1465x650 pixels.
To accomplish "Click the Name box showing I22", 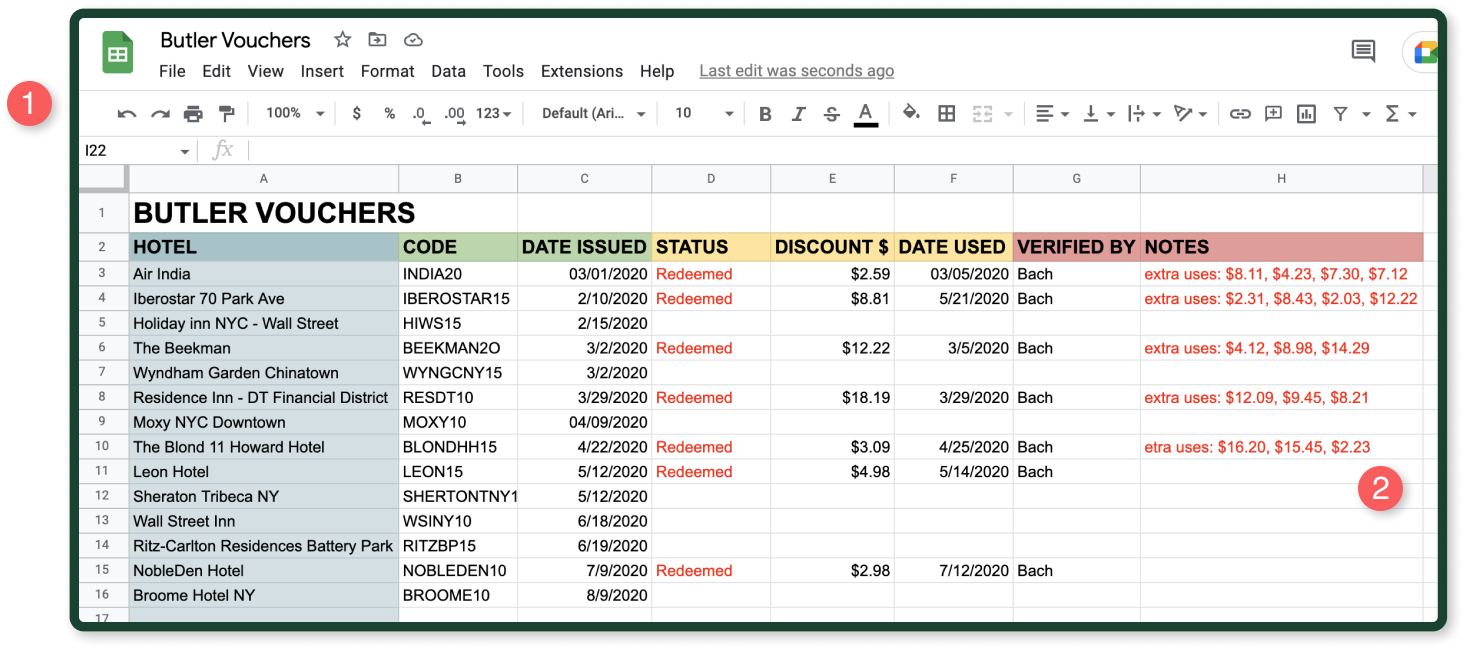I will pos(128,151).
